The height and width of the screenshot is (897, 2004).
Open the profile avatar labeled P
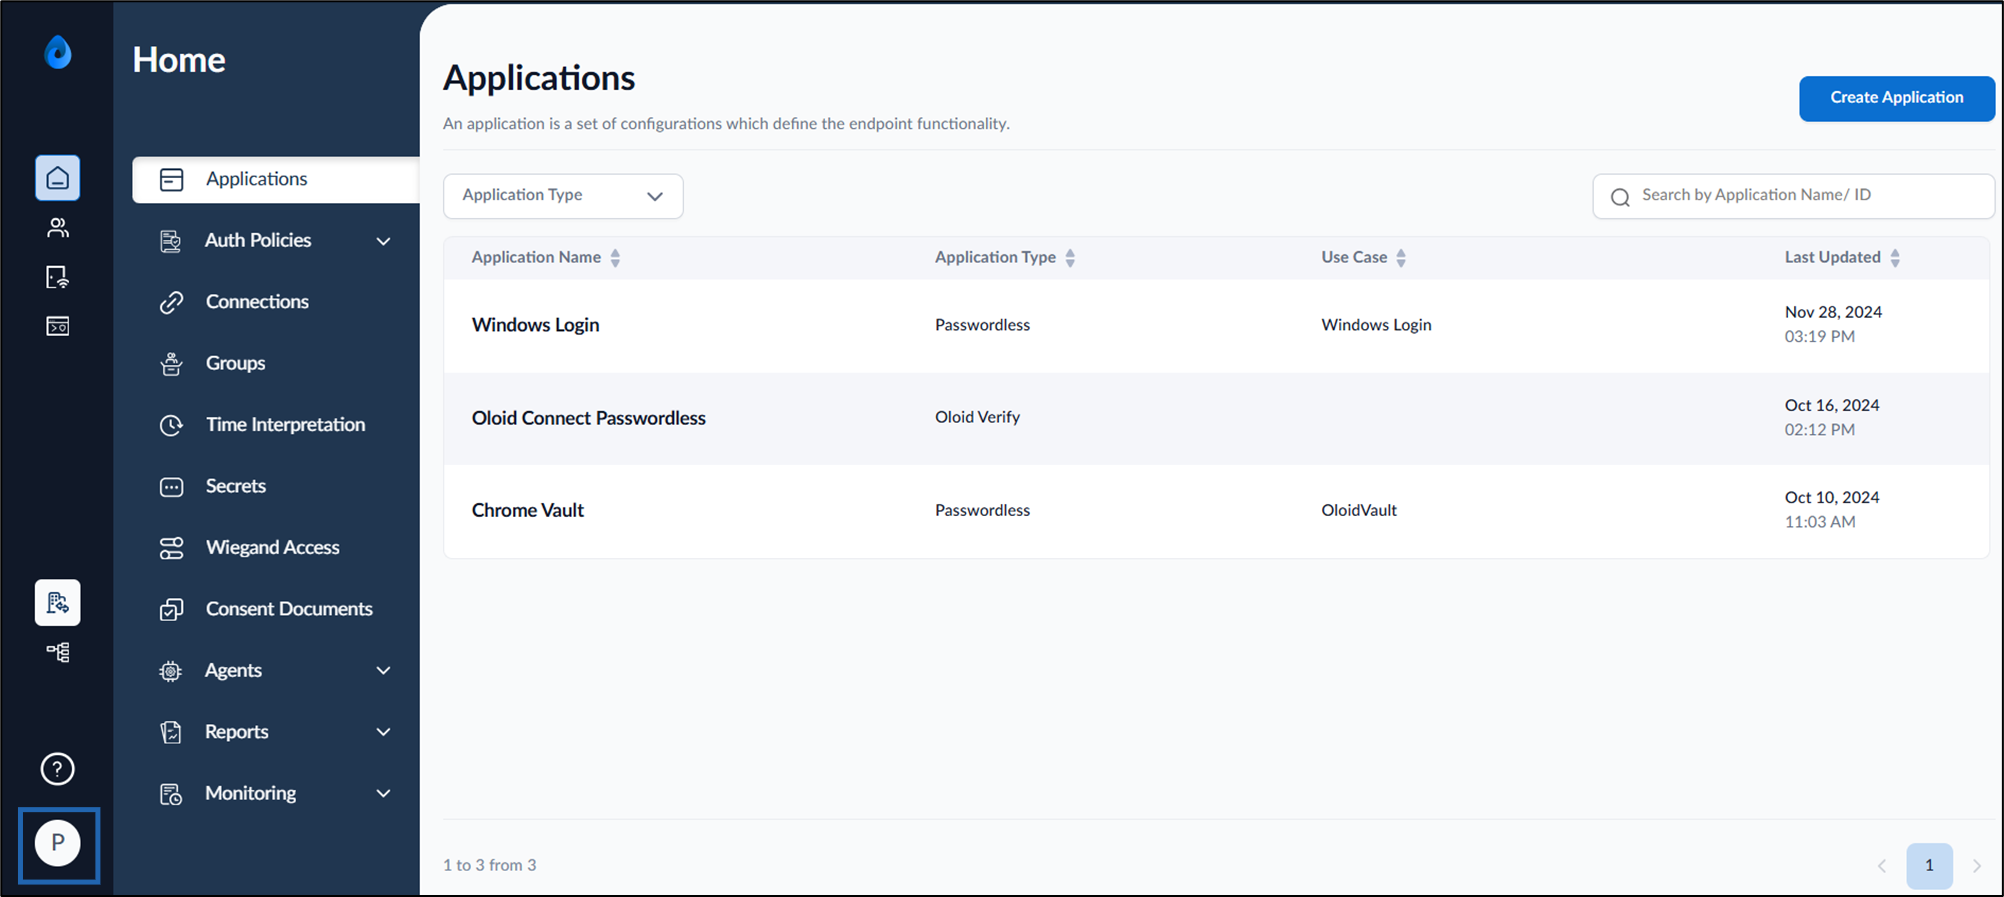pyautogui.click(x=58, y=843)
